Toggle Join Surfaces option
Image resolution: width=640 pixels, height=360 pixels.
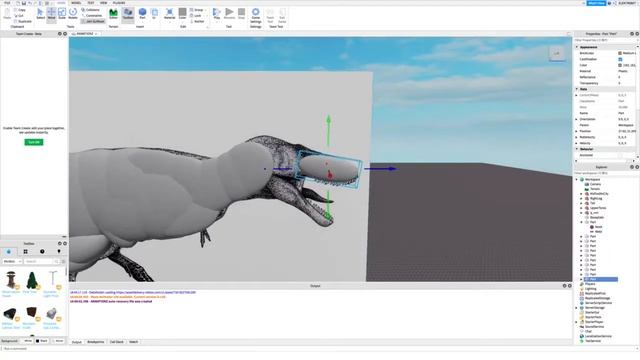tap(93, 21)
